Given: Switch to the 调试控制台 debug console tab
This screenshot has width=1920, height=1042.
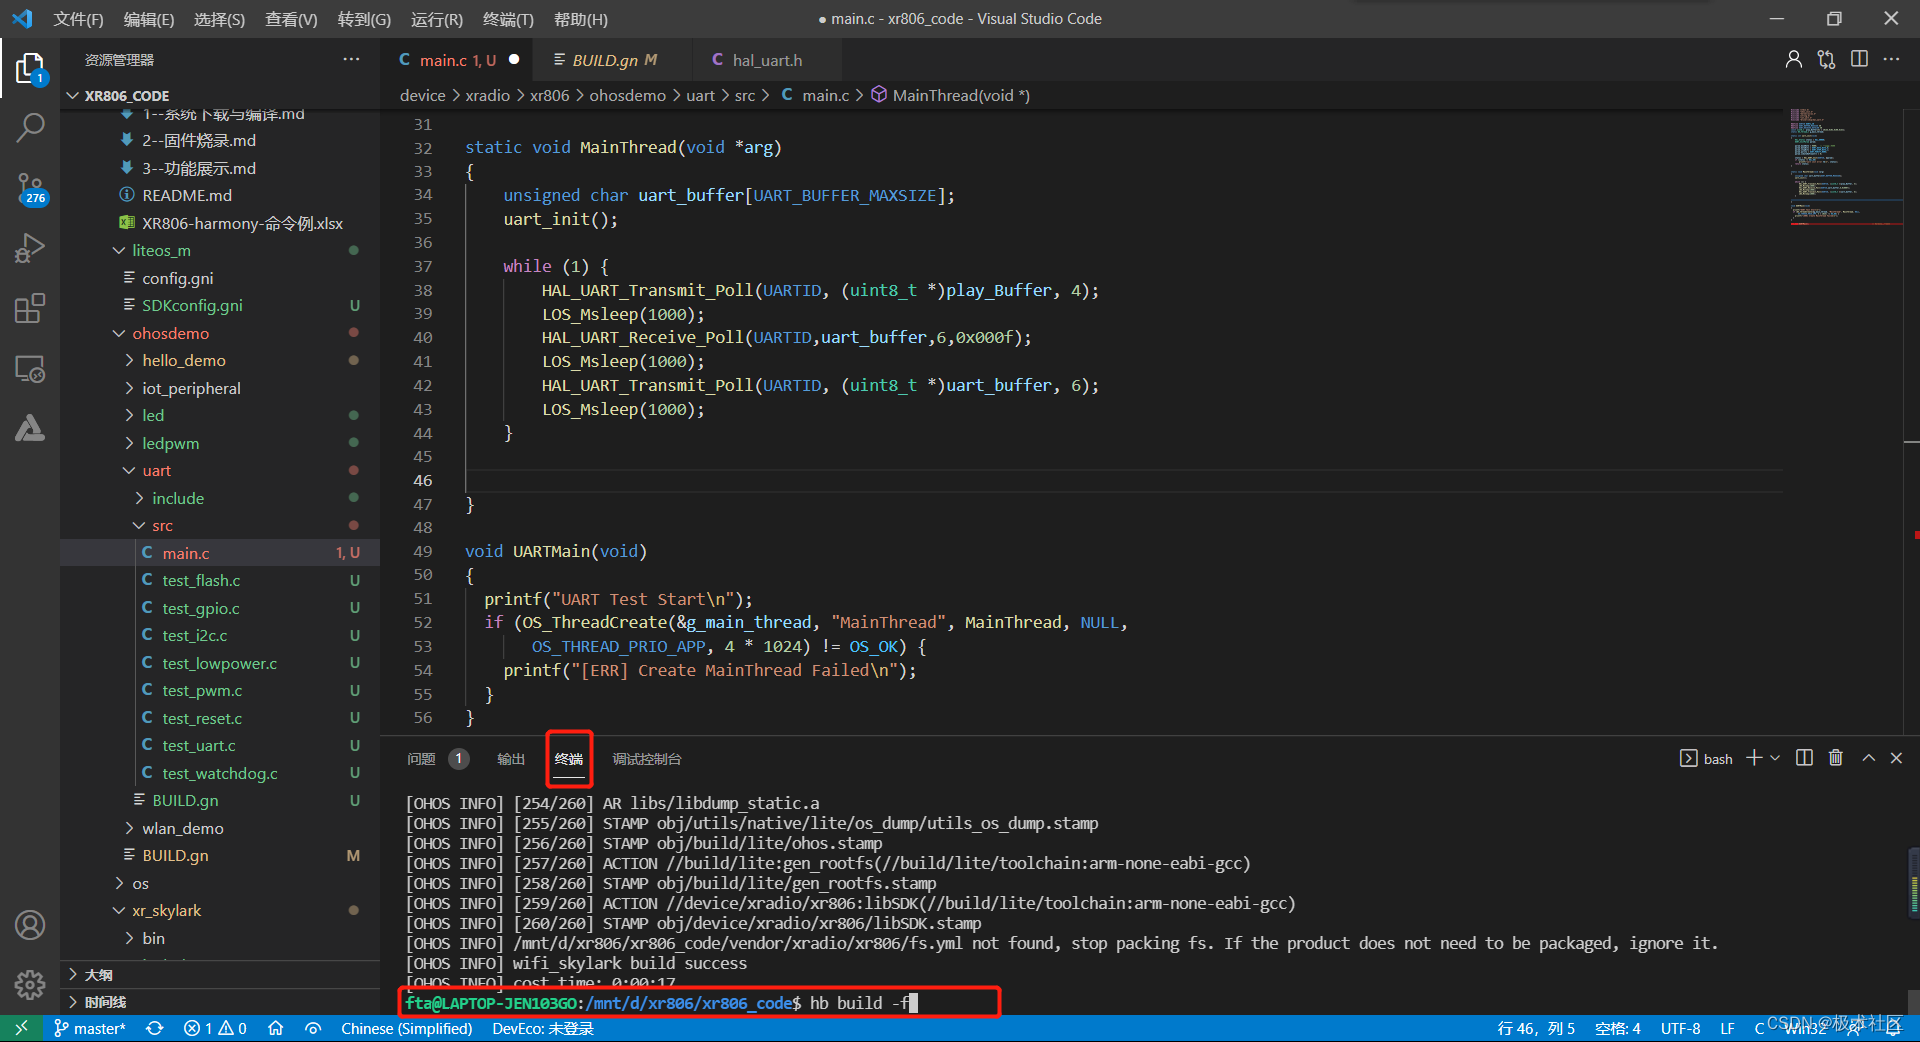Looking at the screenshot, I should [x=647, y=759].
